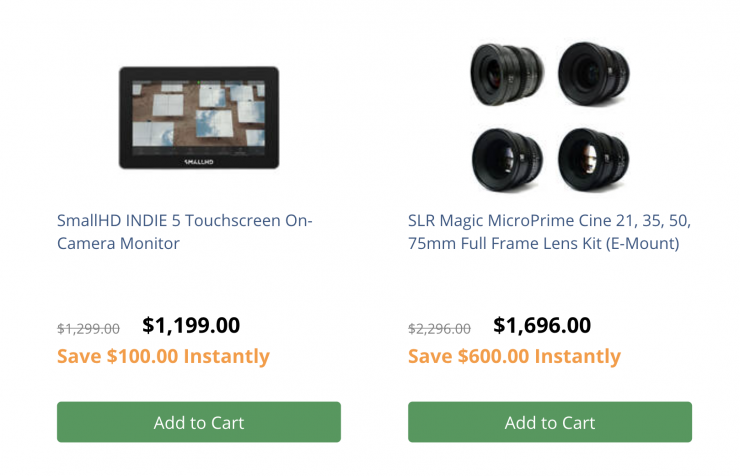Click the crossed-out $2,296.00 original price

(x=439, y=328)
